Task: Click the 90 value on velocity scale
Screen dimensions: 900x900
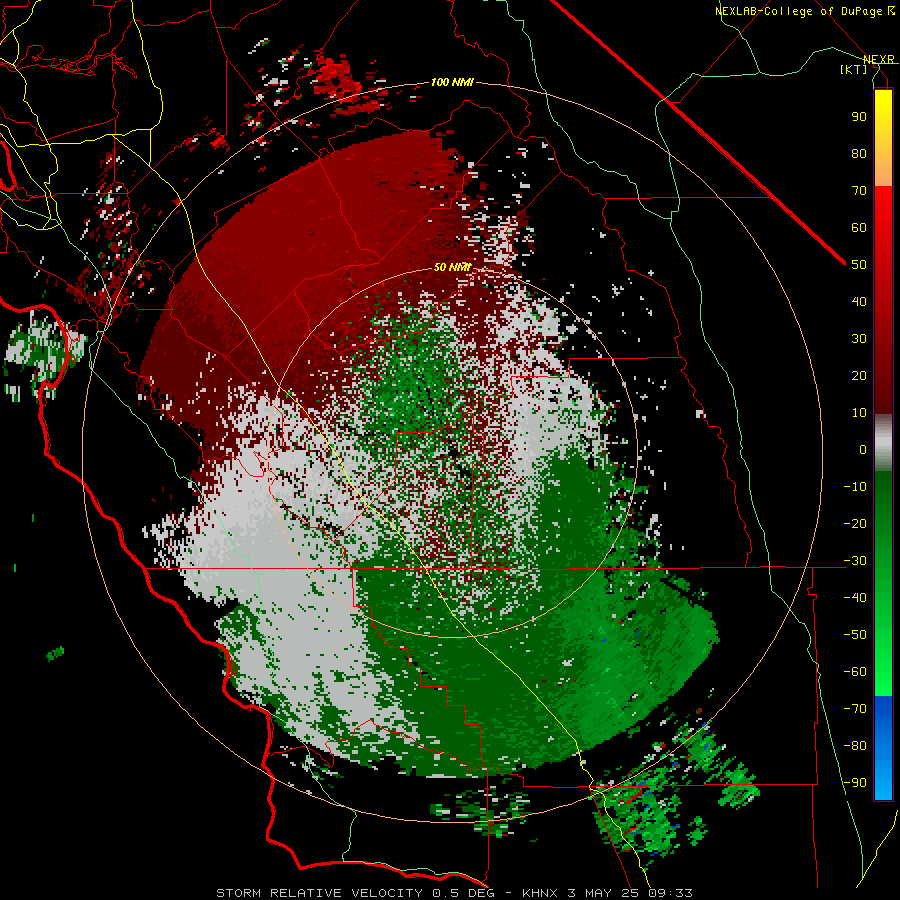Action: coord(859,117)
